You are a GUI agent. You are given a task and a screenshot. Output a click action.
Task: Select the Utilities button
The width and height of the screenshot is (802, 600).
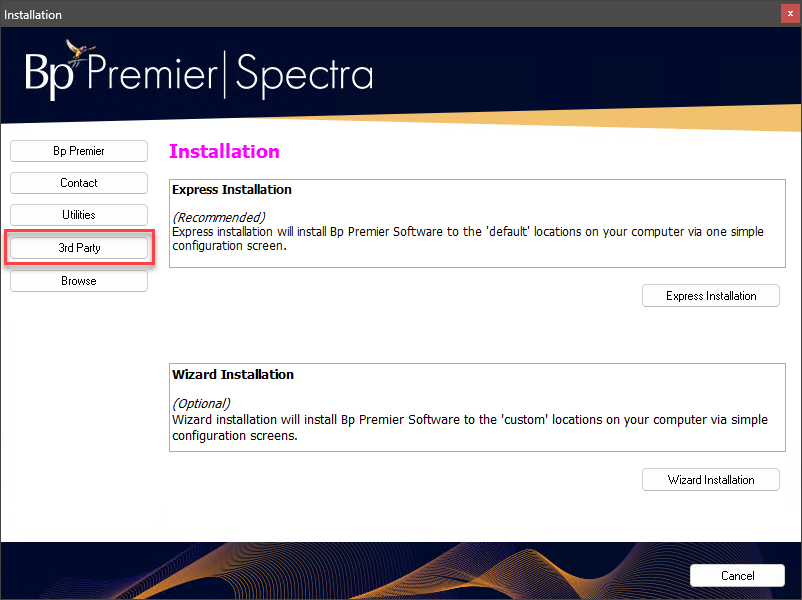point(79,215)
